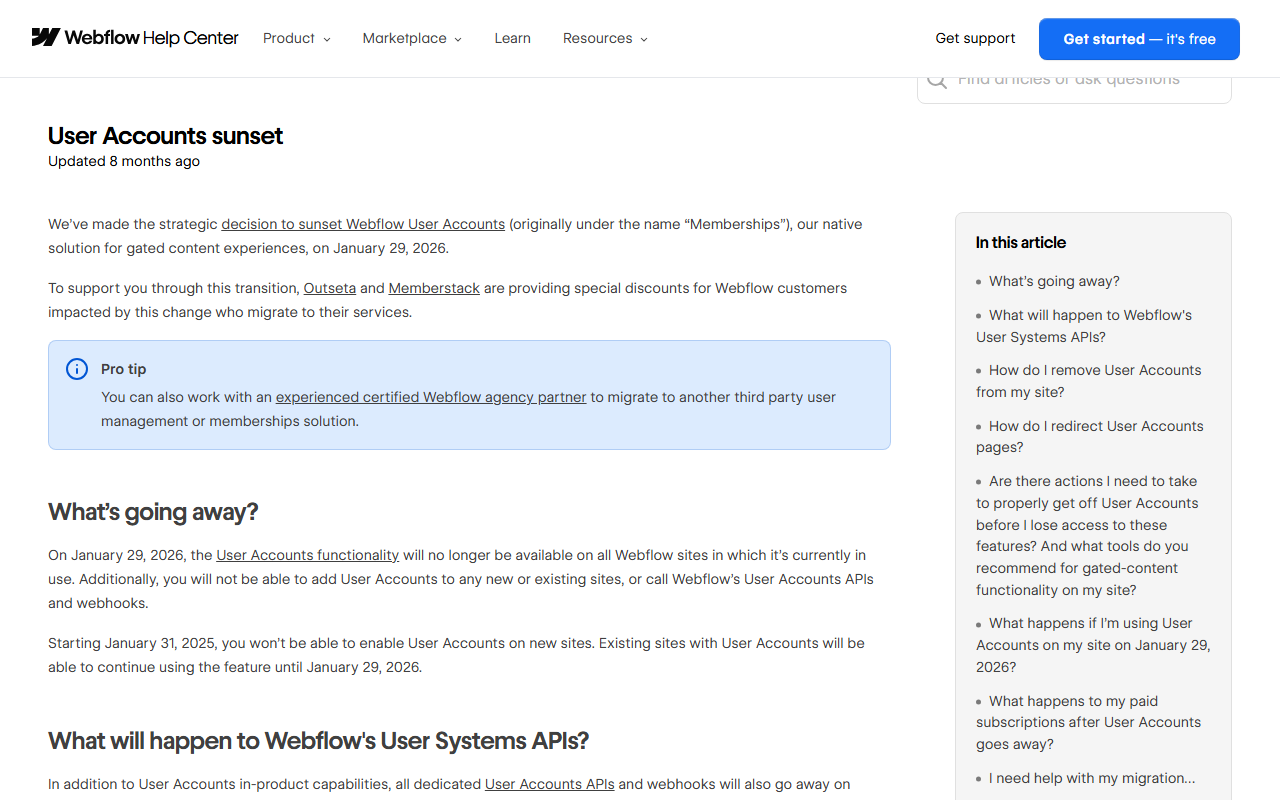
Task: Open the Memberstack link
Action: tap(434, 288)
